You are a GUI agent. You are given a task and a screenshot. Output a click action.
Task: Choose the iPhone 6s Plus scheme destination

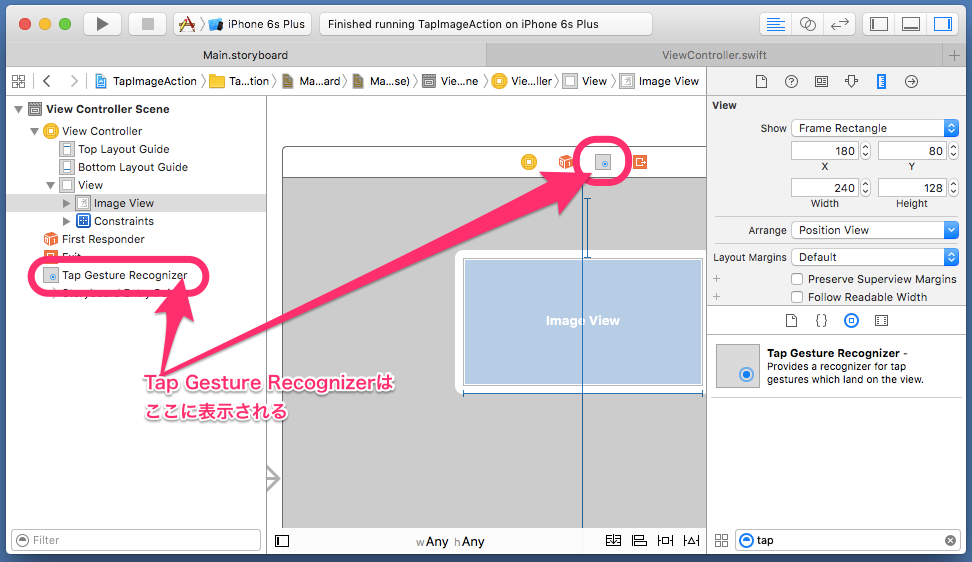click(258, 24)
